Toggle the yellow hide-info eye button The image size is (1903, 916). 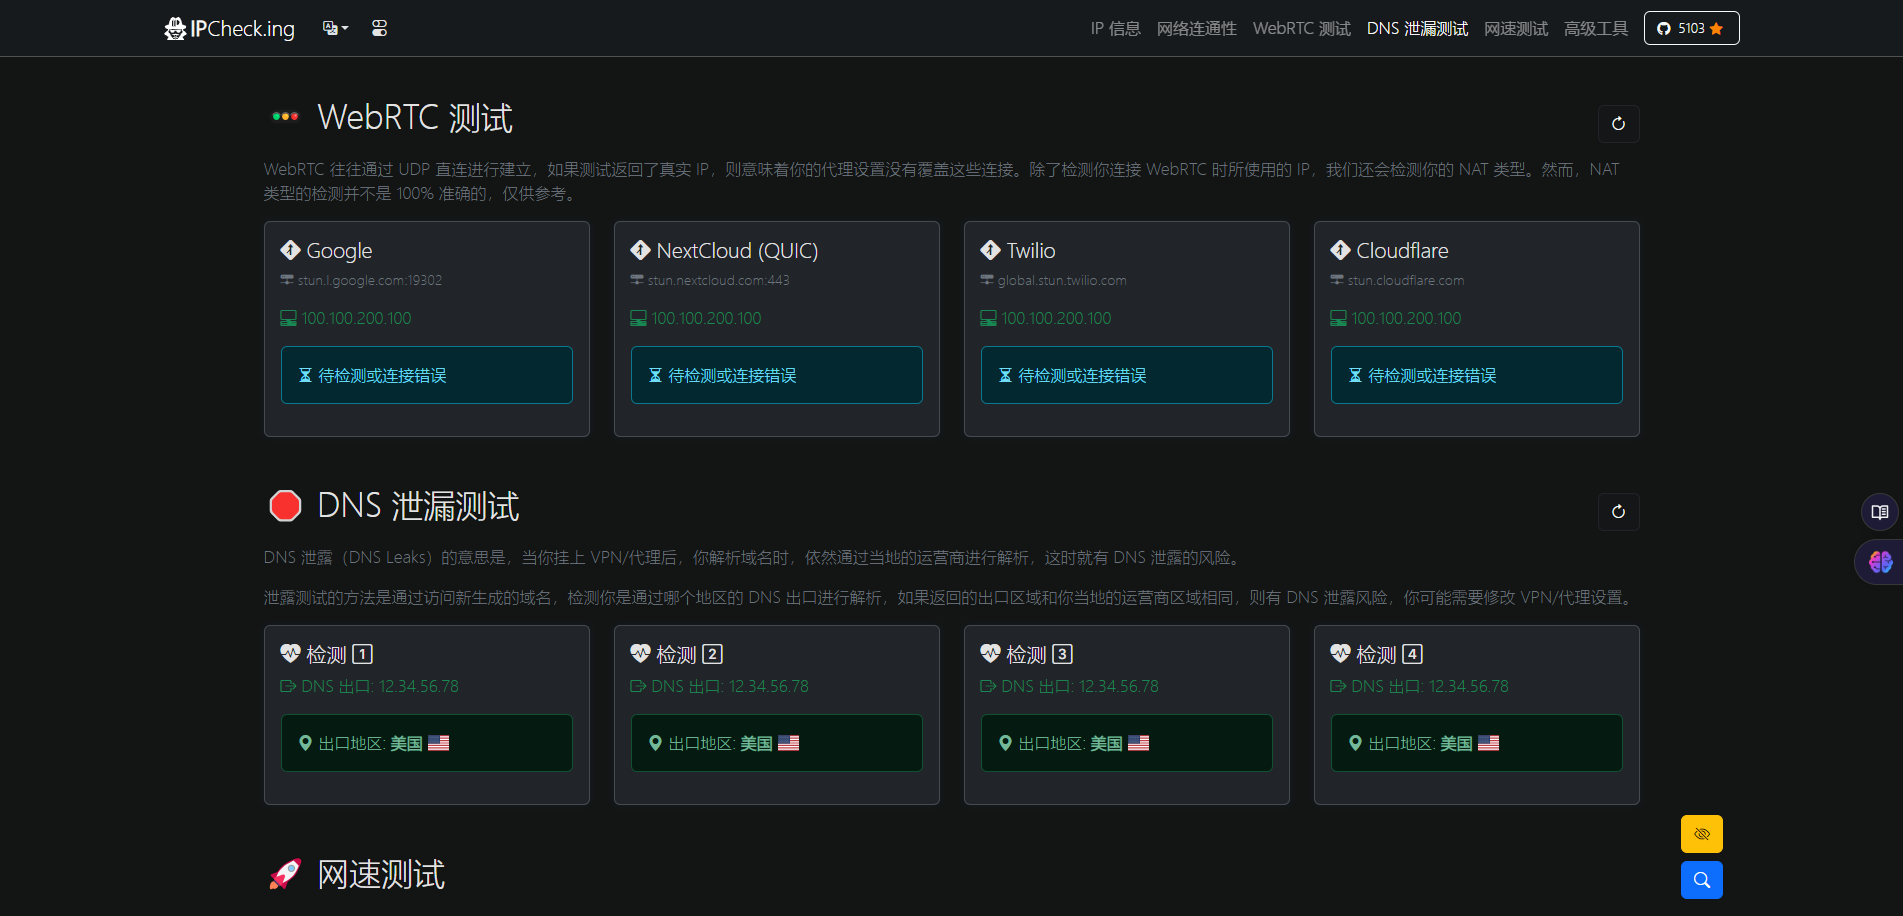tap(1701, 834)
